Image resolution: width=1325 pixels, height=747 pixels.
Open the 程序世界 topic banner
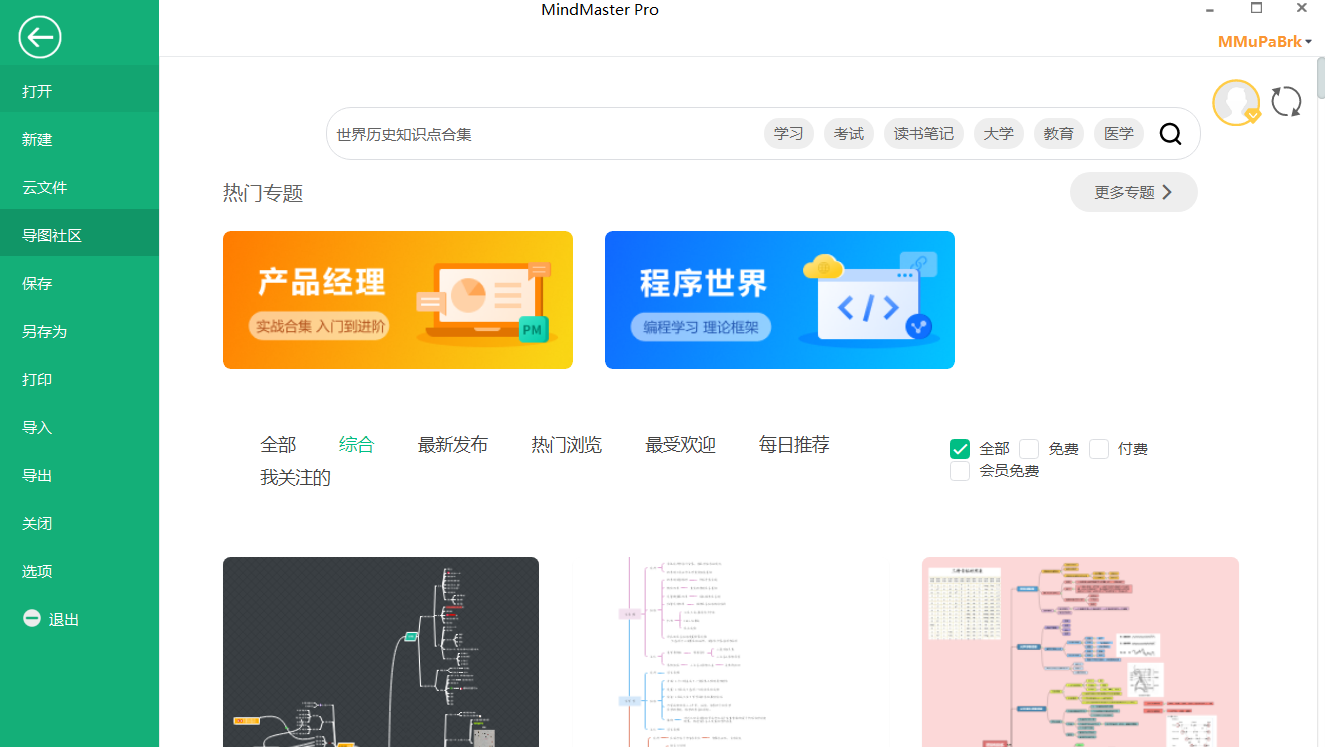point(780,300)
